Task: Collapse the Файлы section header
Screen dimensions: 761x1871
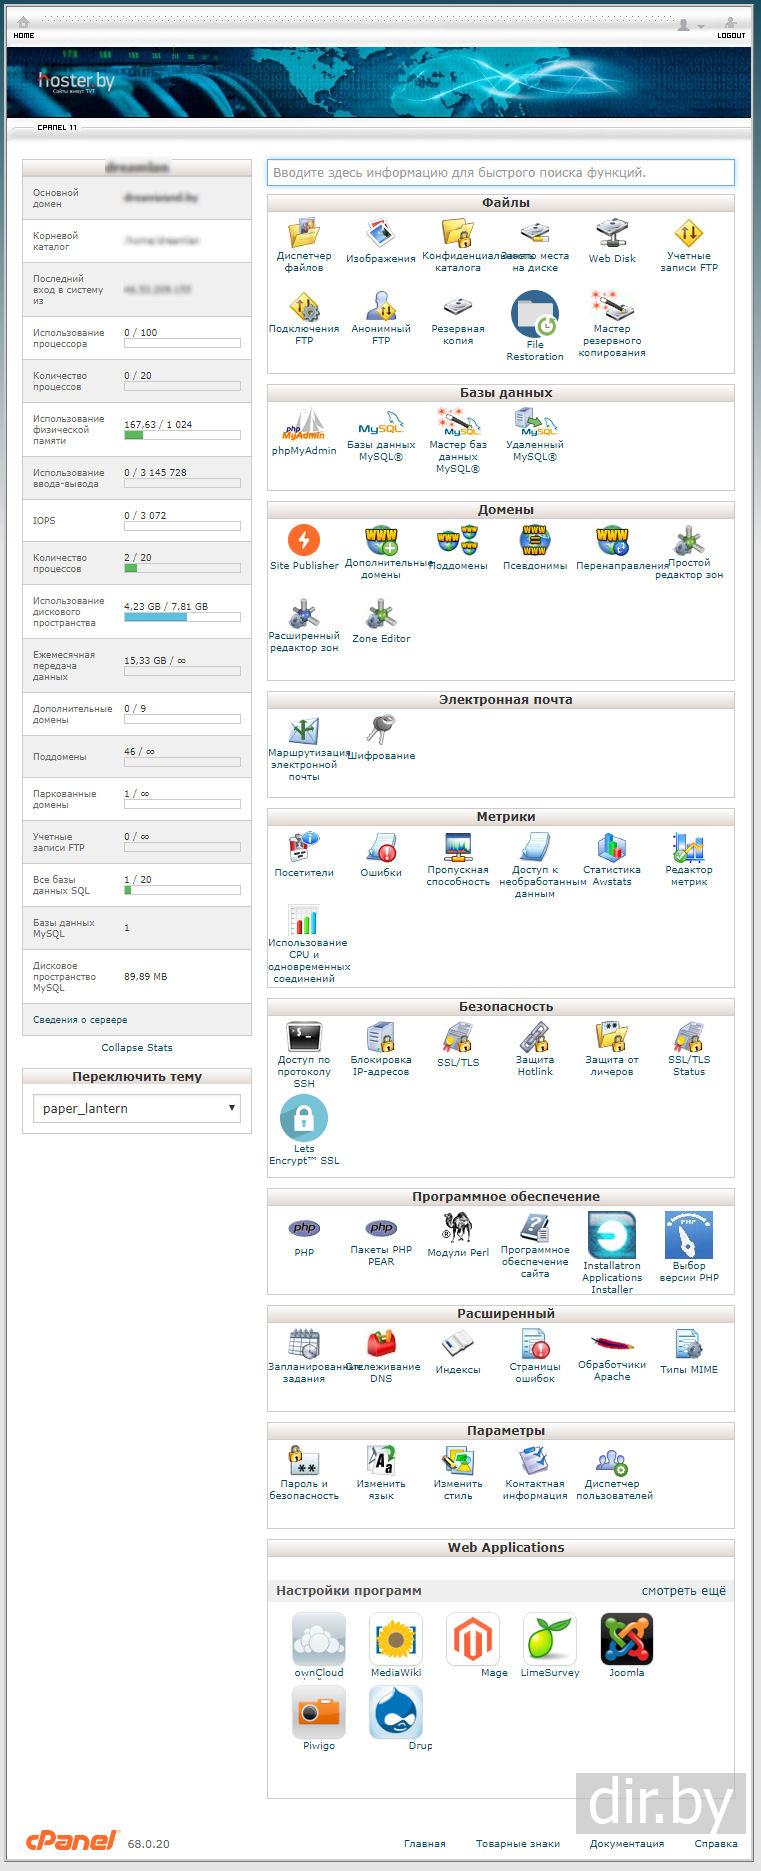Action: [x=501, y=203]
